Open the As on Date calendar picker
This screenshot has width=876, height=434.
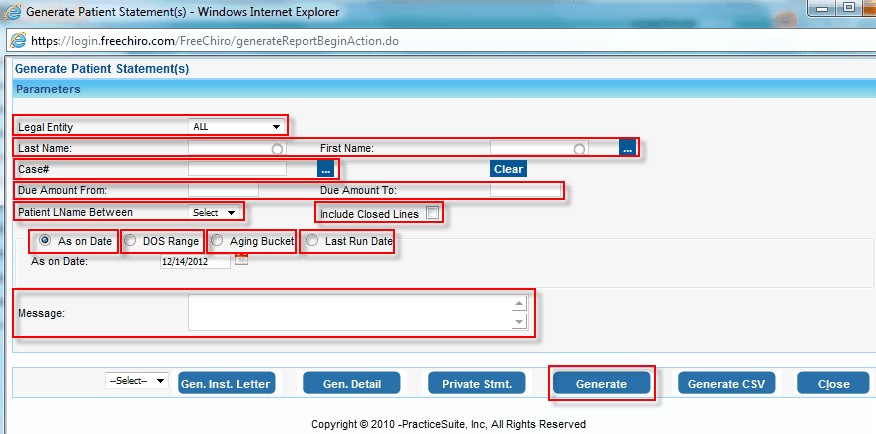click(x=241, y=261)
